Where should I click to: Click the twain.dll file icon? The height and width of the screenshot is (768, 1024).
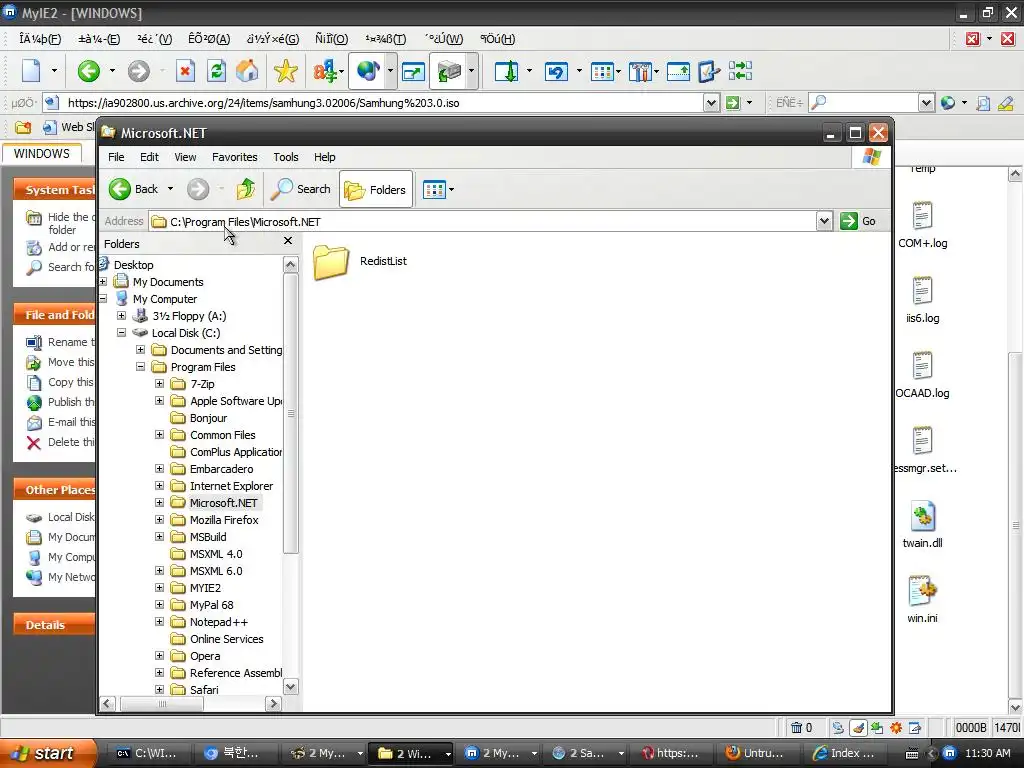[x=922, y=516]
